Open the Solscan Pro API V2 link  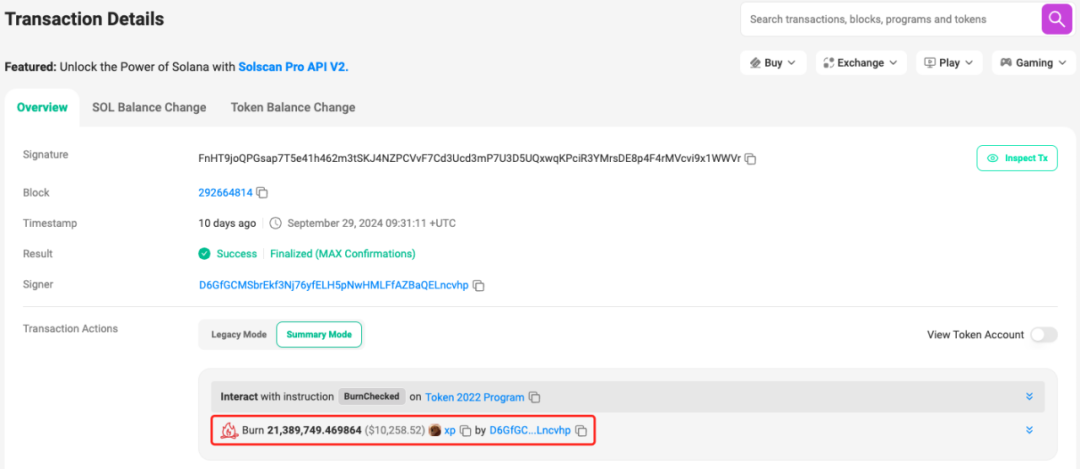click(x=292, y=67)
